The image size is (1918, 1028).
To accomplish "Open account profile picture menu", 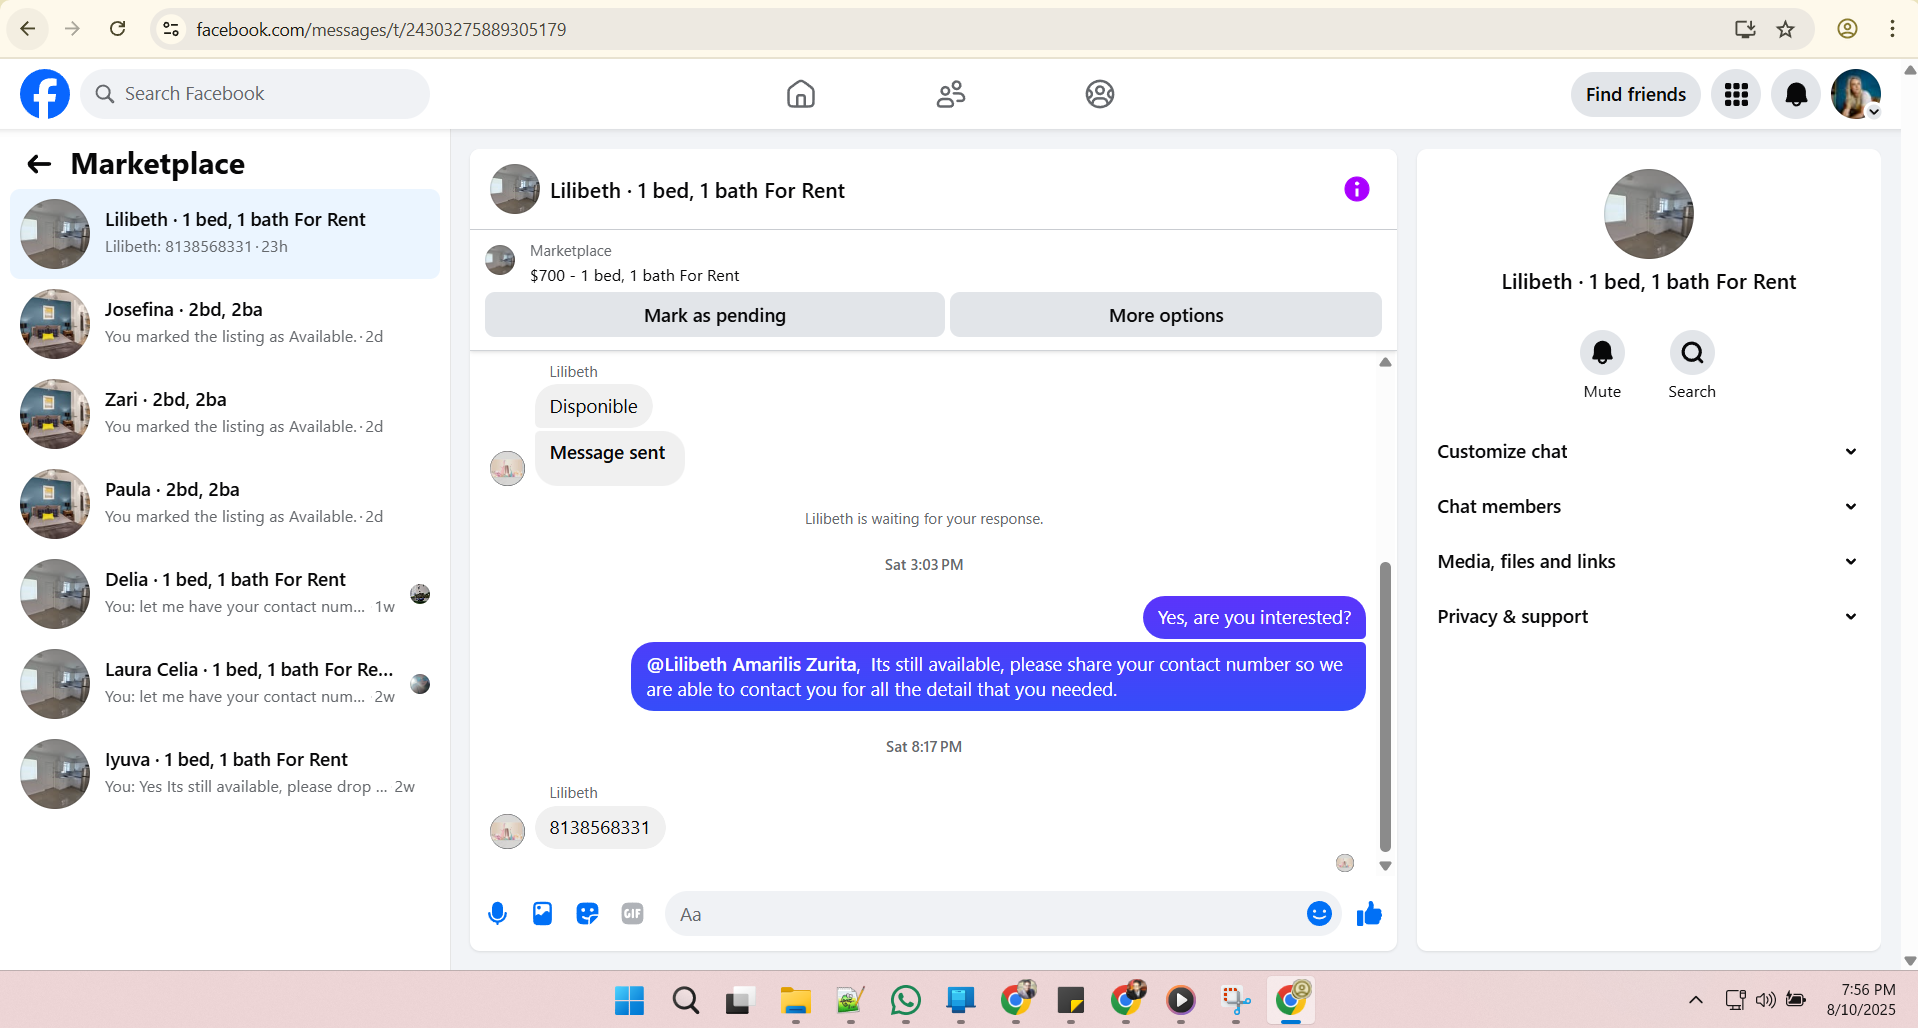I will tap(1856, 94).
